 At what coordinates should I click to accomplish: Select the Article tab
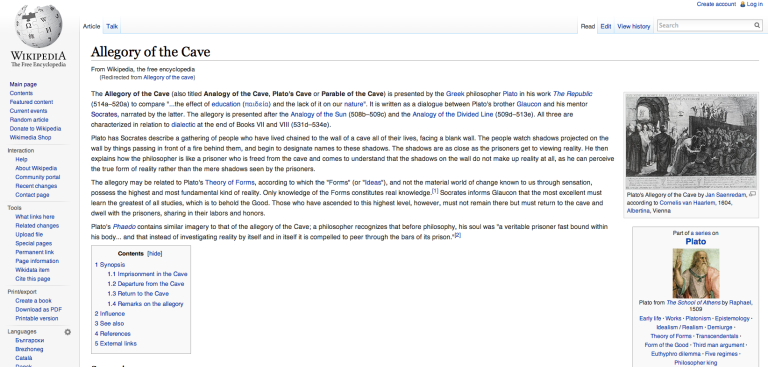[x=92, y=26]
